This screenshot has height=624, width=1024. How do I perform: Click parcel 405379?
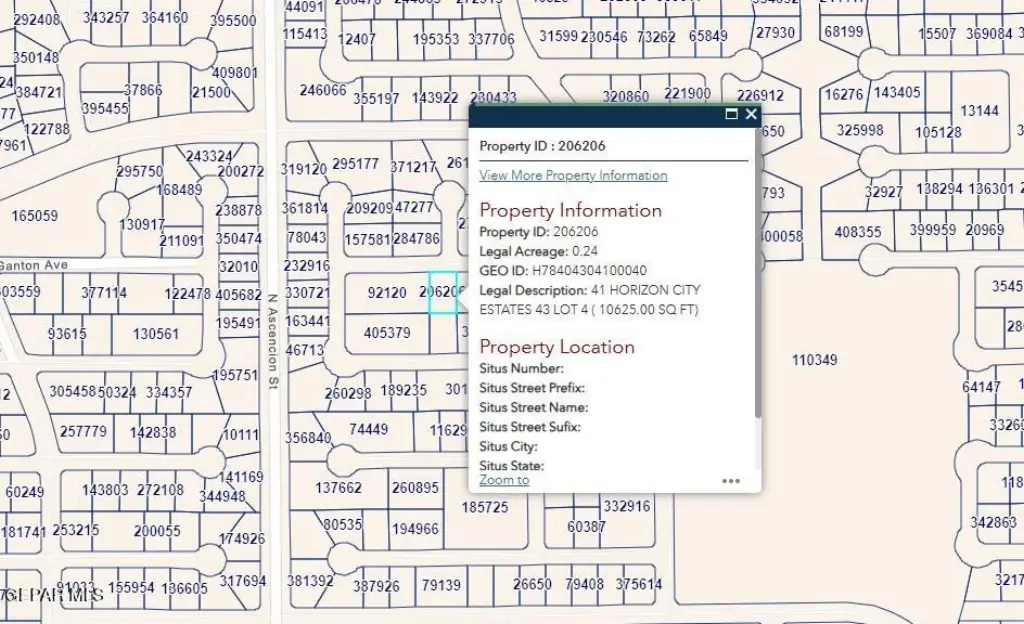tap(387, 333)
